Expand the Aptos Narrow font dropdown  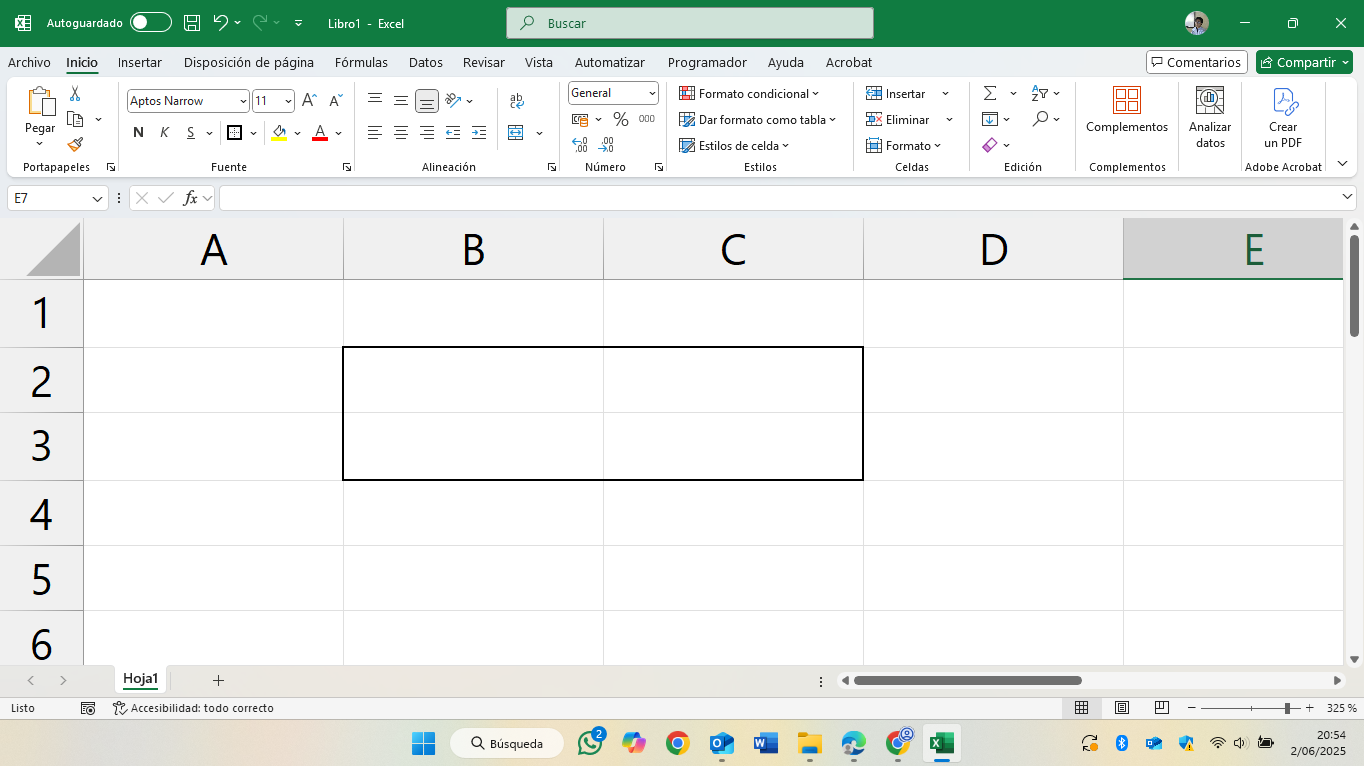[243, 101]
